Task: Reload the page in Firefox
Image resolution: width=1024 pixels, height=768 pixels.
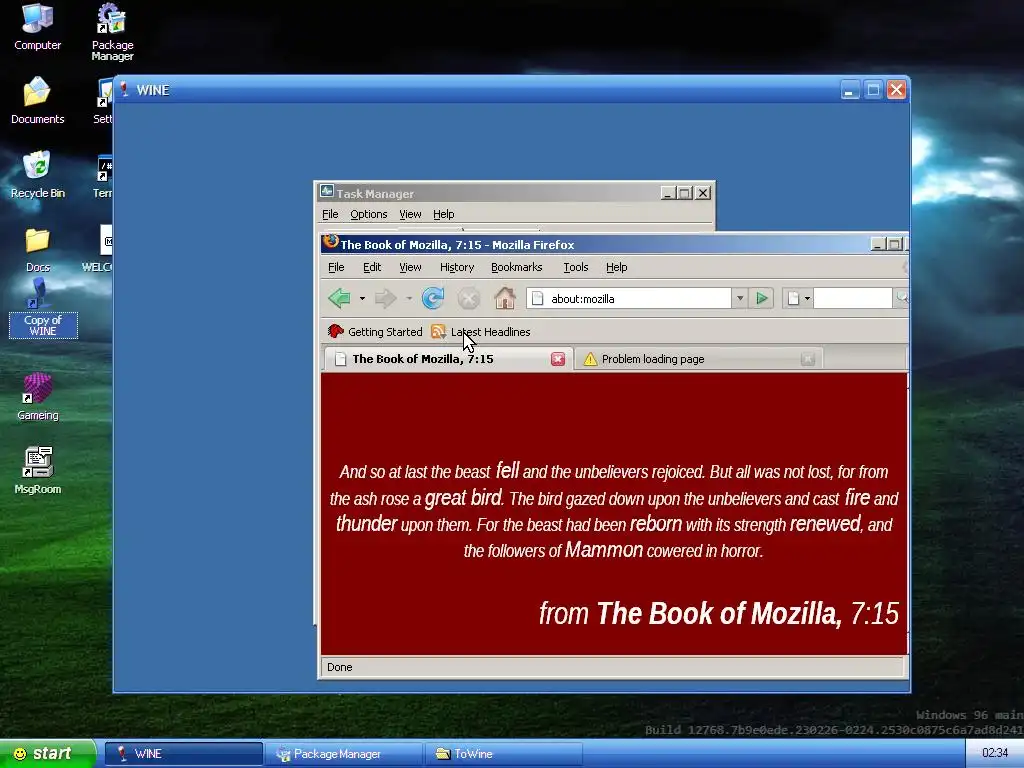Action: [x=432, y=298]
